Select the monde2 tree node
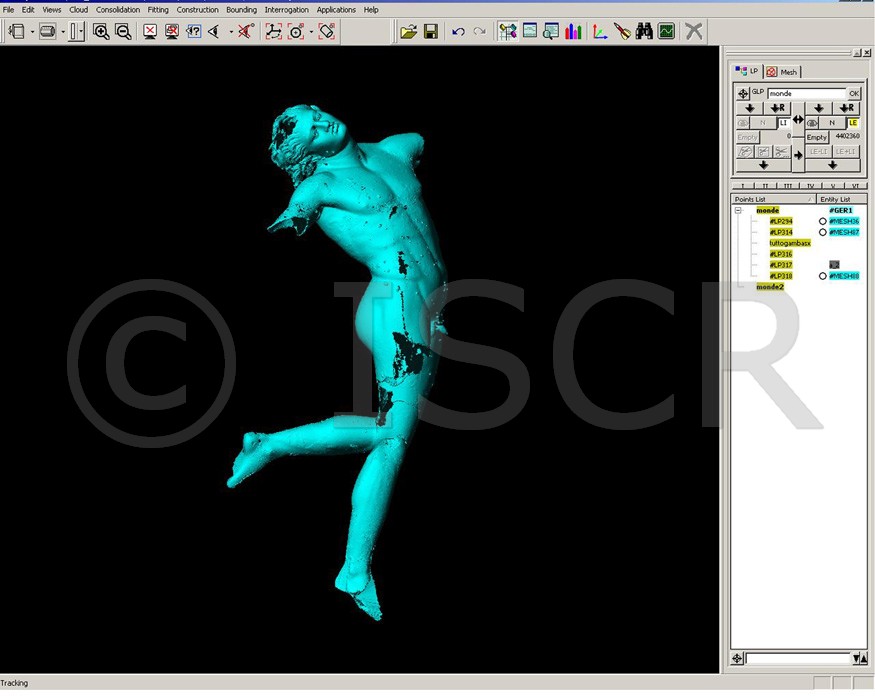The height and width of the screenshot is (700, 875). [x=770, y=286]
